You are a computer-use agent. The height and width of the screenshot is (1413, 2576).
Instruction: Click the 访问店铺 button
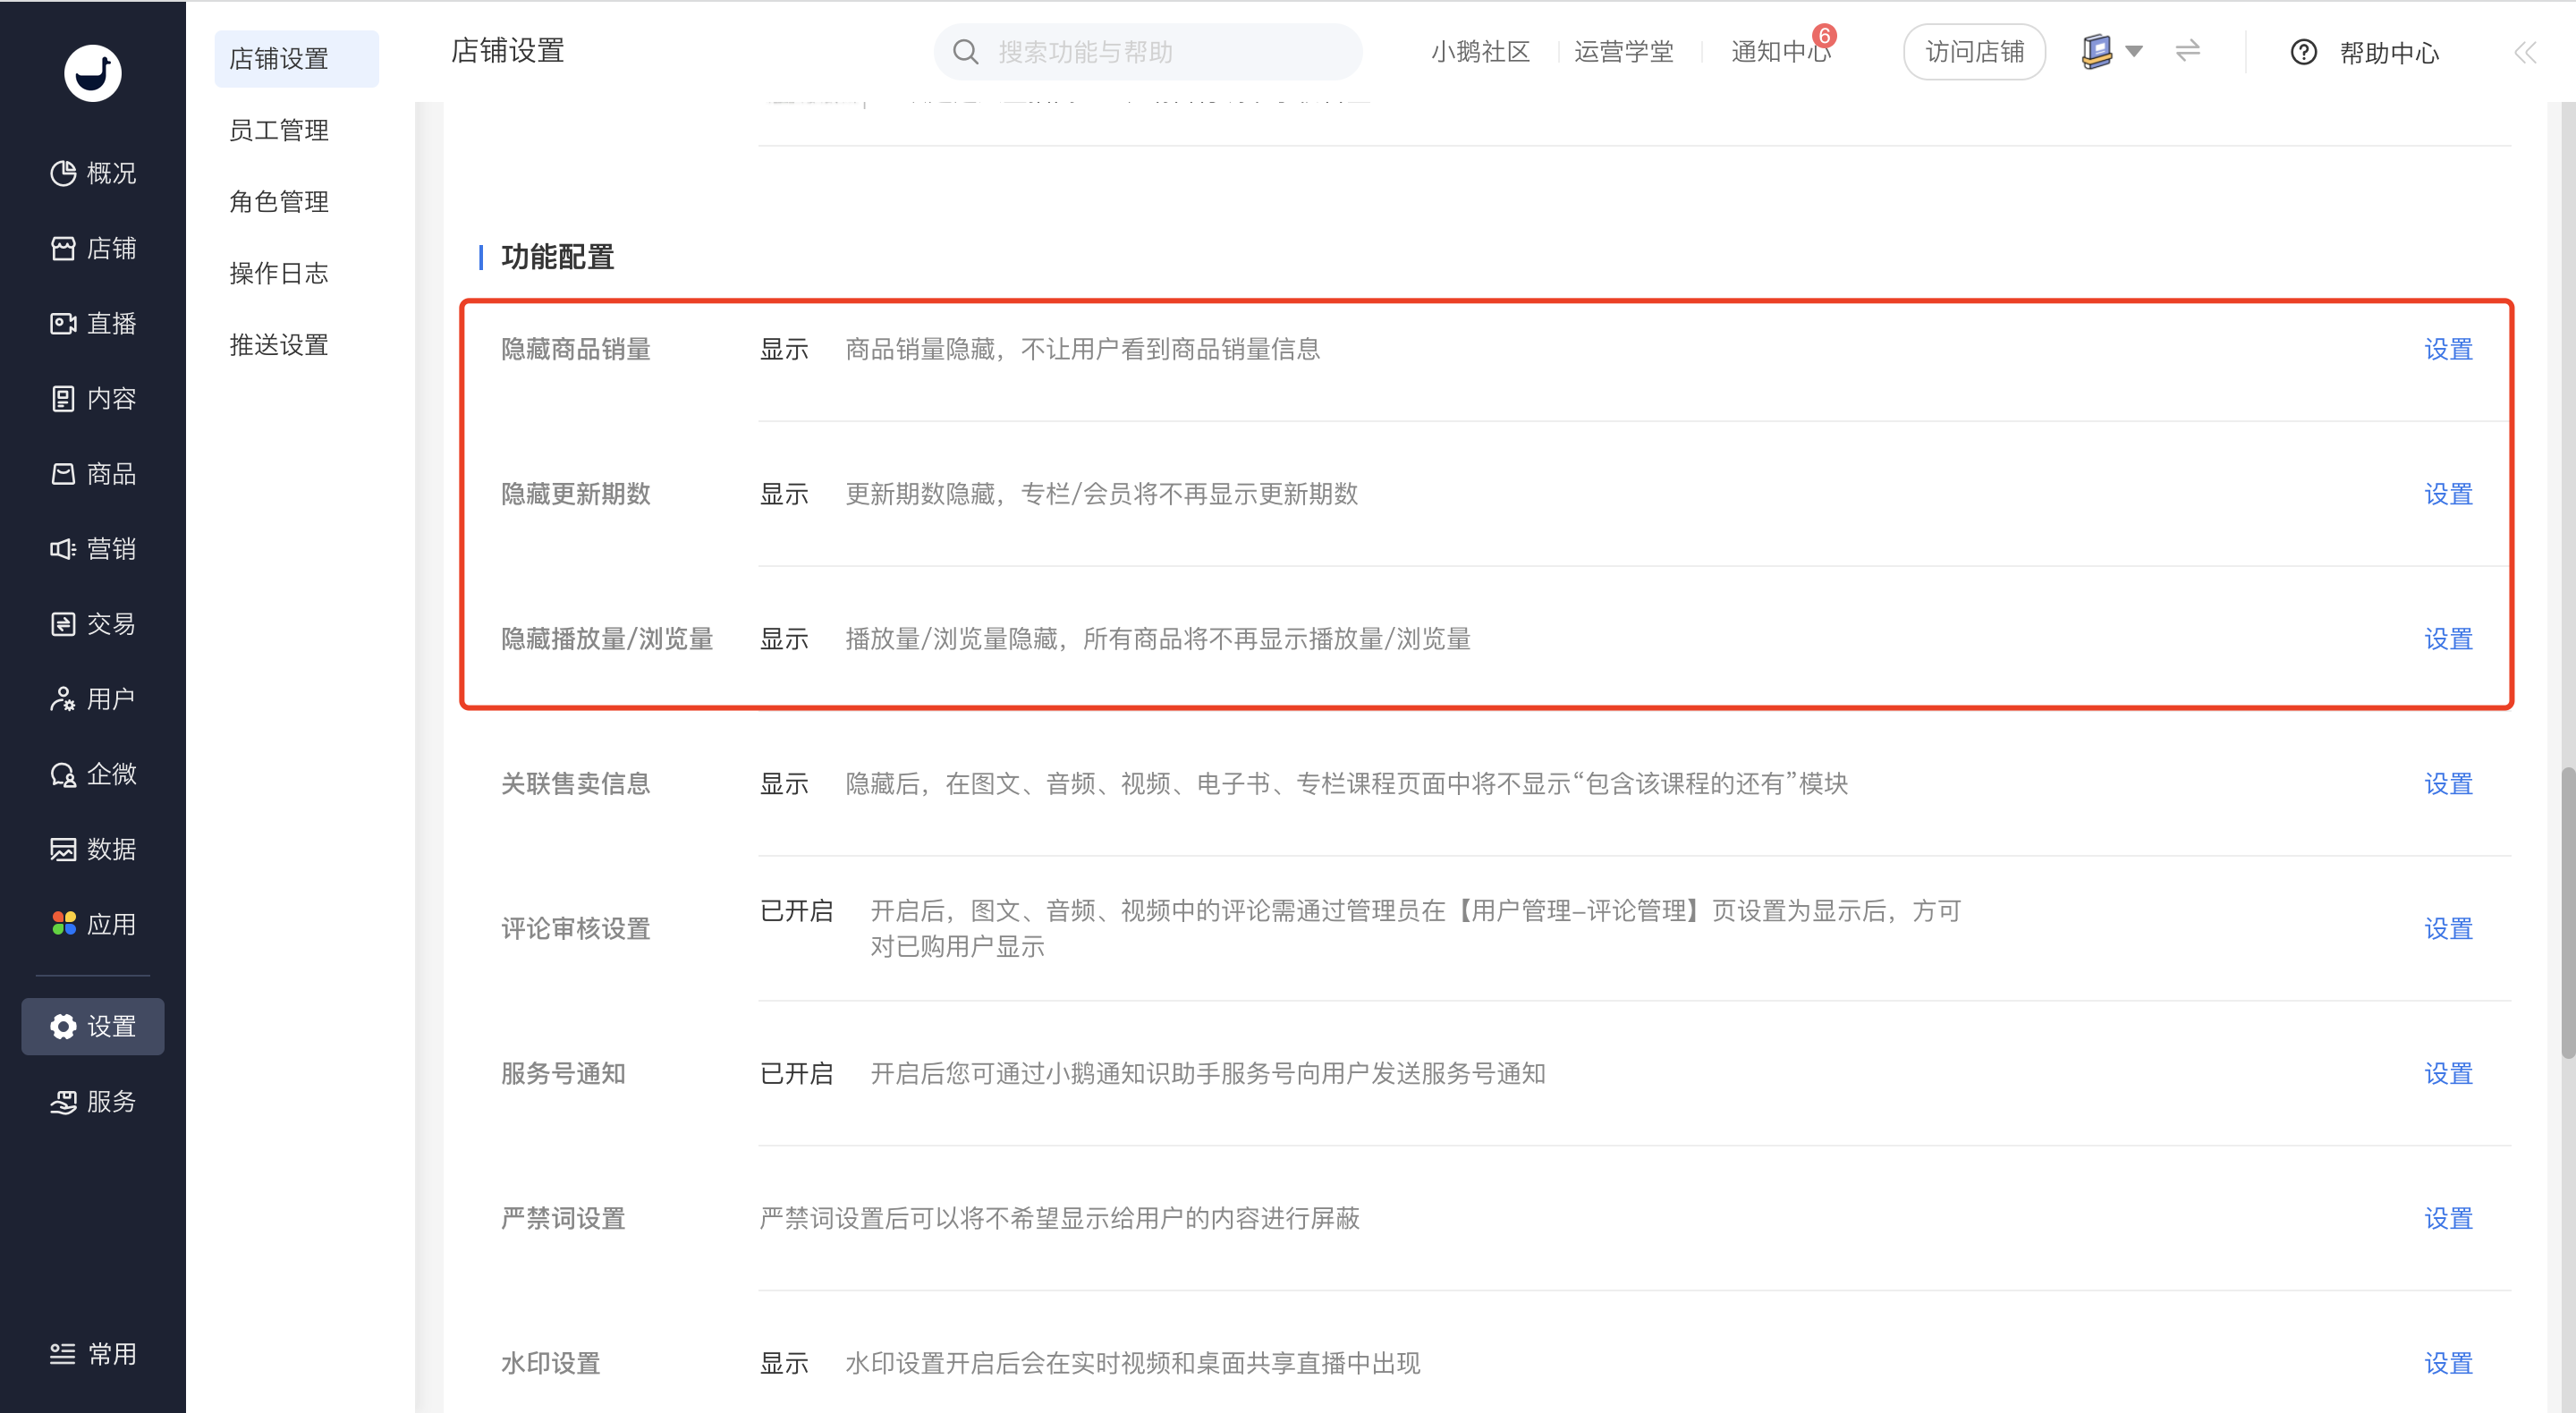click(x=1974, y=52)
